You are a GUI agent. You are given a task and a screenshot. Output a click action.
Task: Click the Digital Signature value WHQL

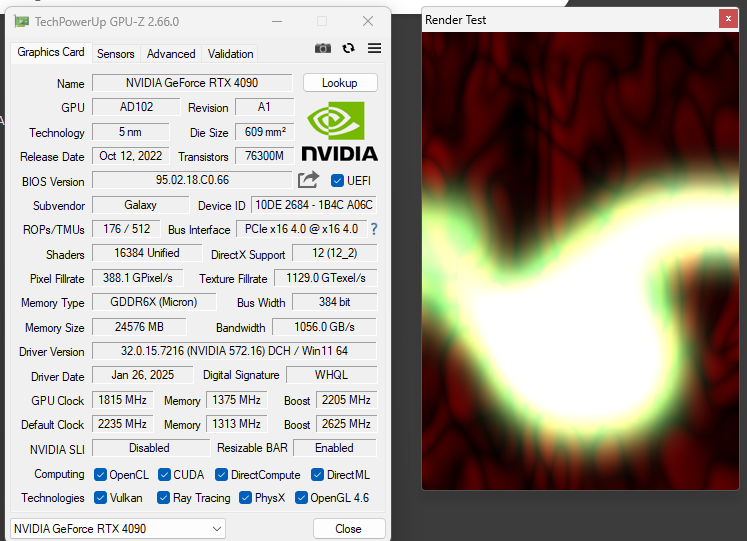pos(332,375)
